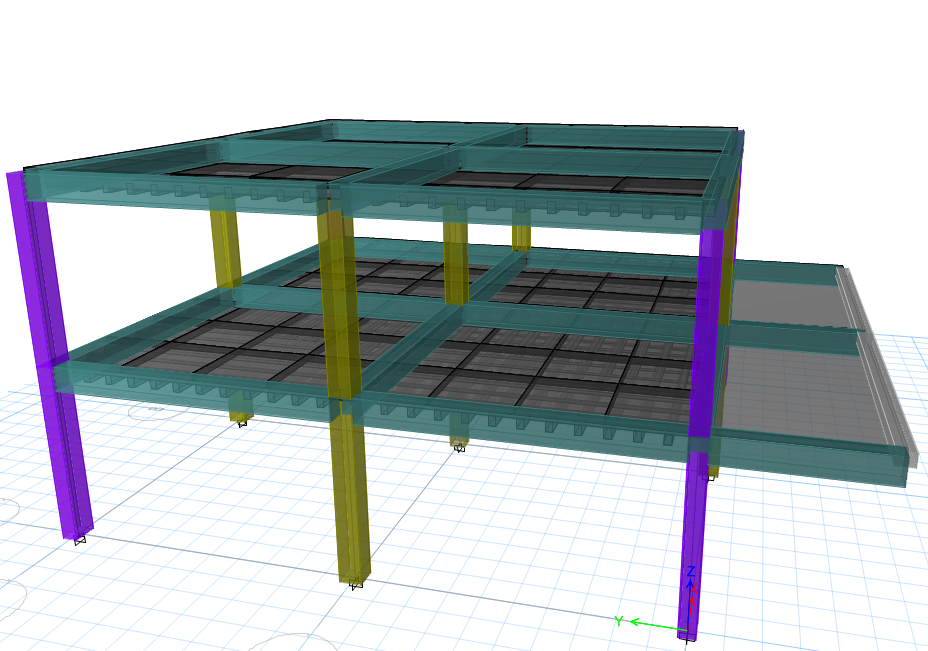The width and height of the screenshot is (928, 651).
Task: Select the purple corner column on the far left
Action: coord(49,355)
